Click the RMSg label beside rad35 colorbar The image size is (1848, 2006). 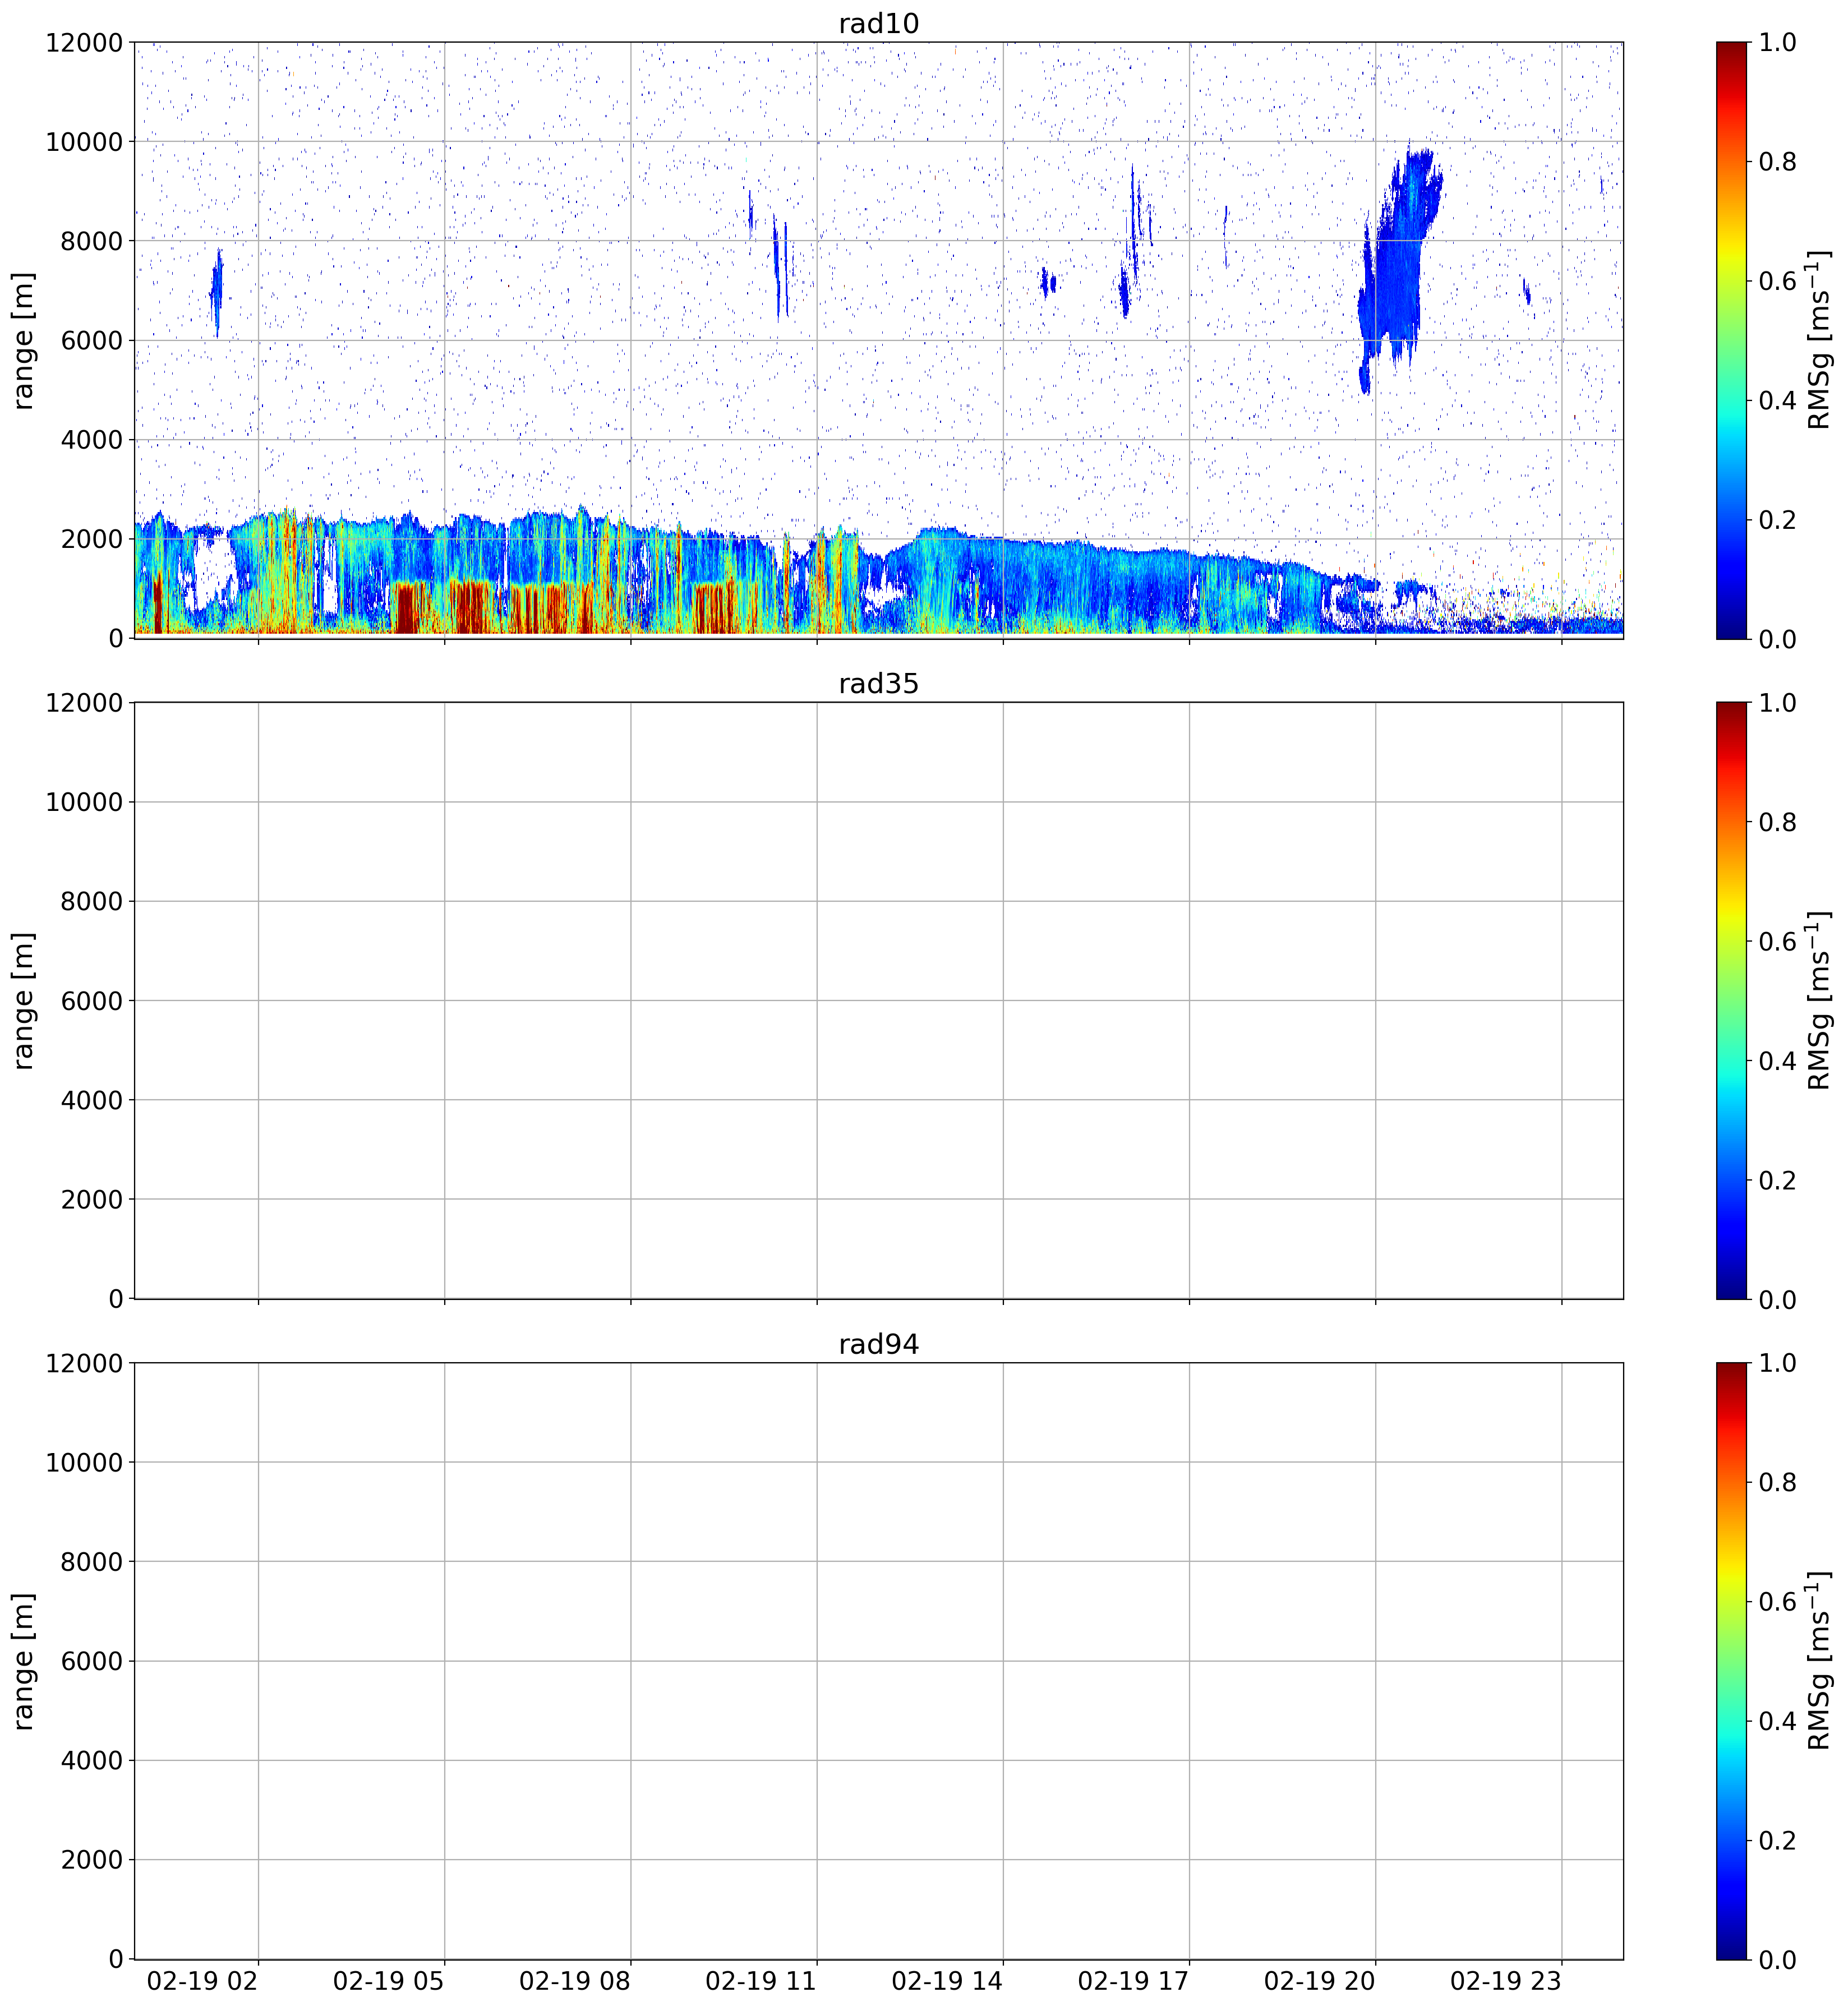[x=1819, y=1000]
